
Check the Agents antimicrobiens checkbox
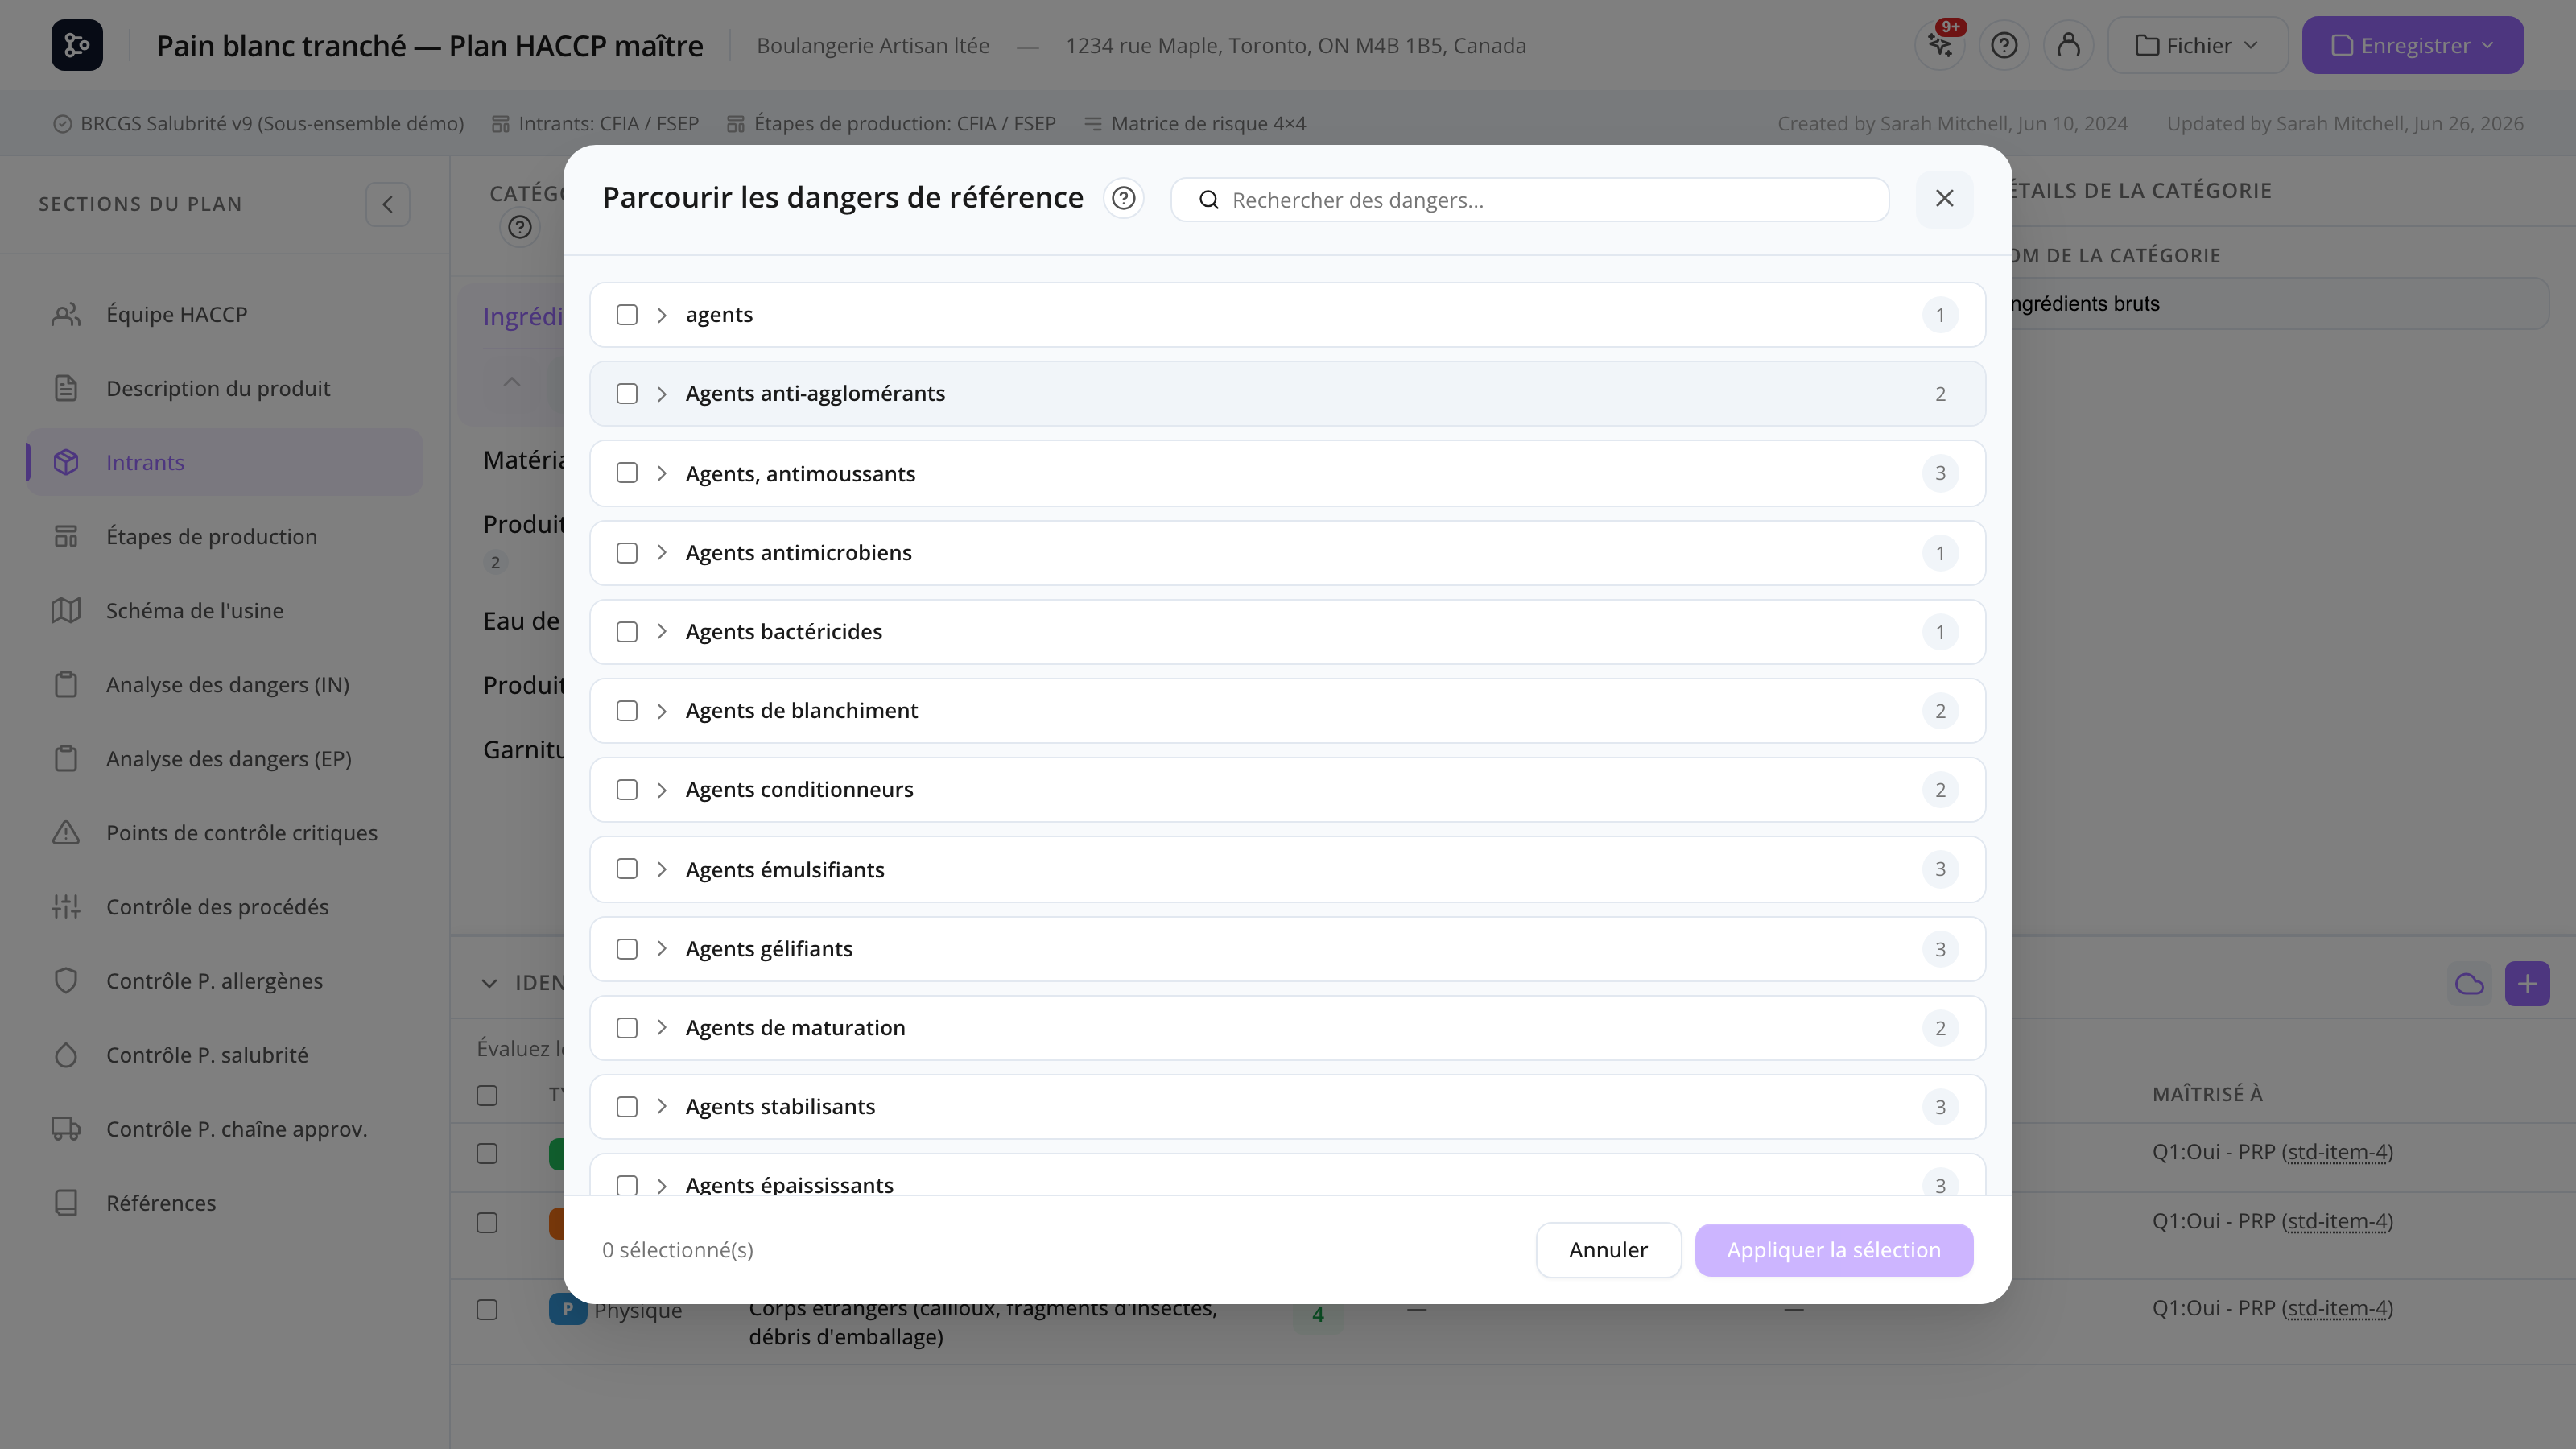tap(627, 553)
